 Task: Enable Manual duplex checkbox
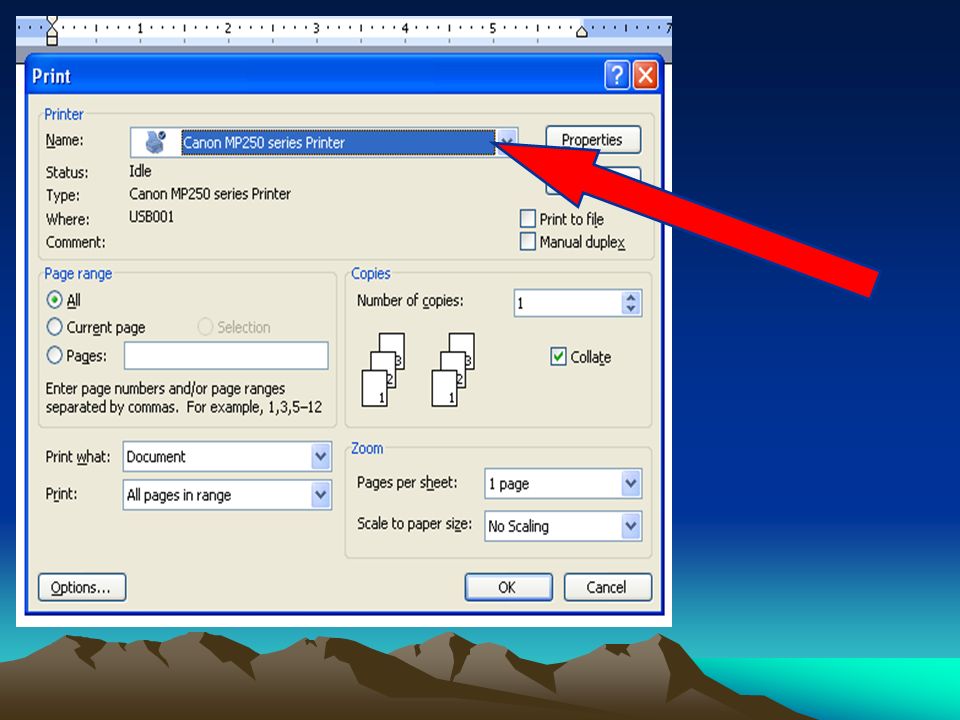pos(527,242)
